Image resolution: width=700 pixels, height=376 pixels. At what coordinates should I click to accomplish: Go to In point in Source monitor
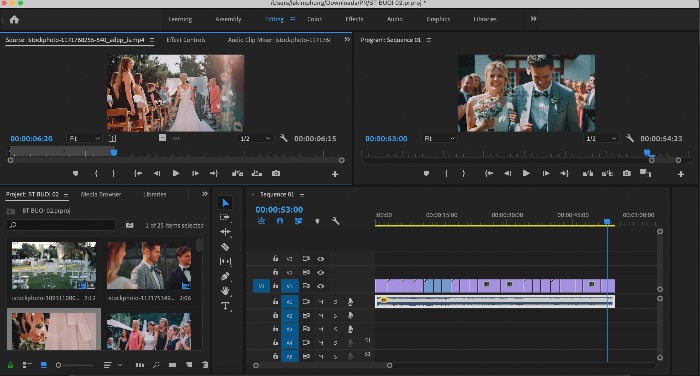coord(138,173)
